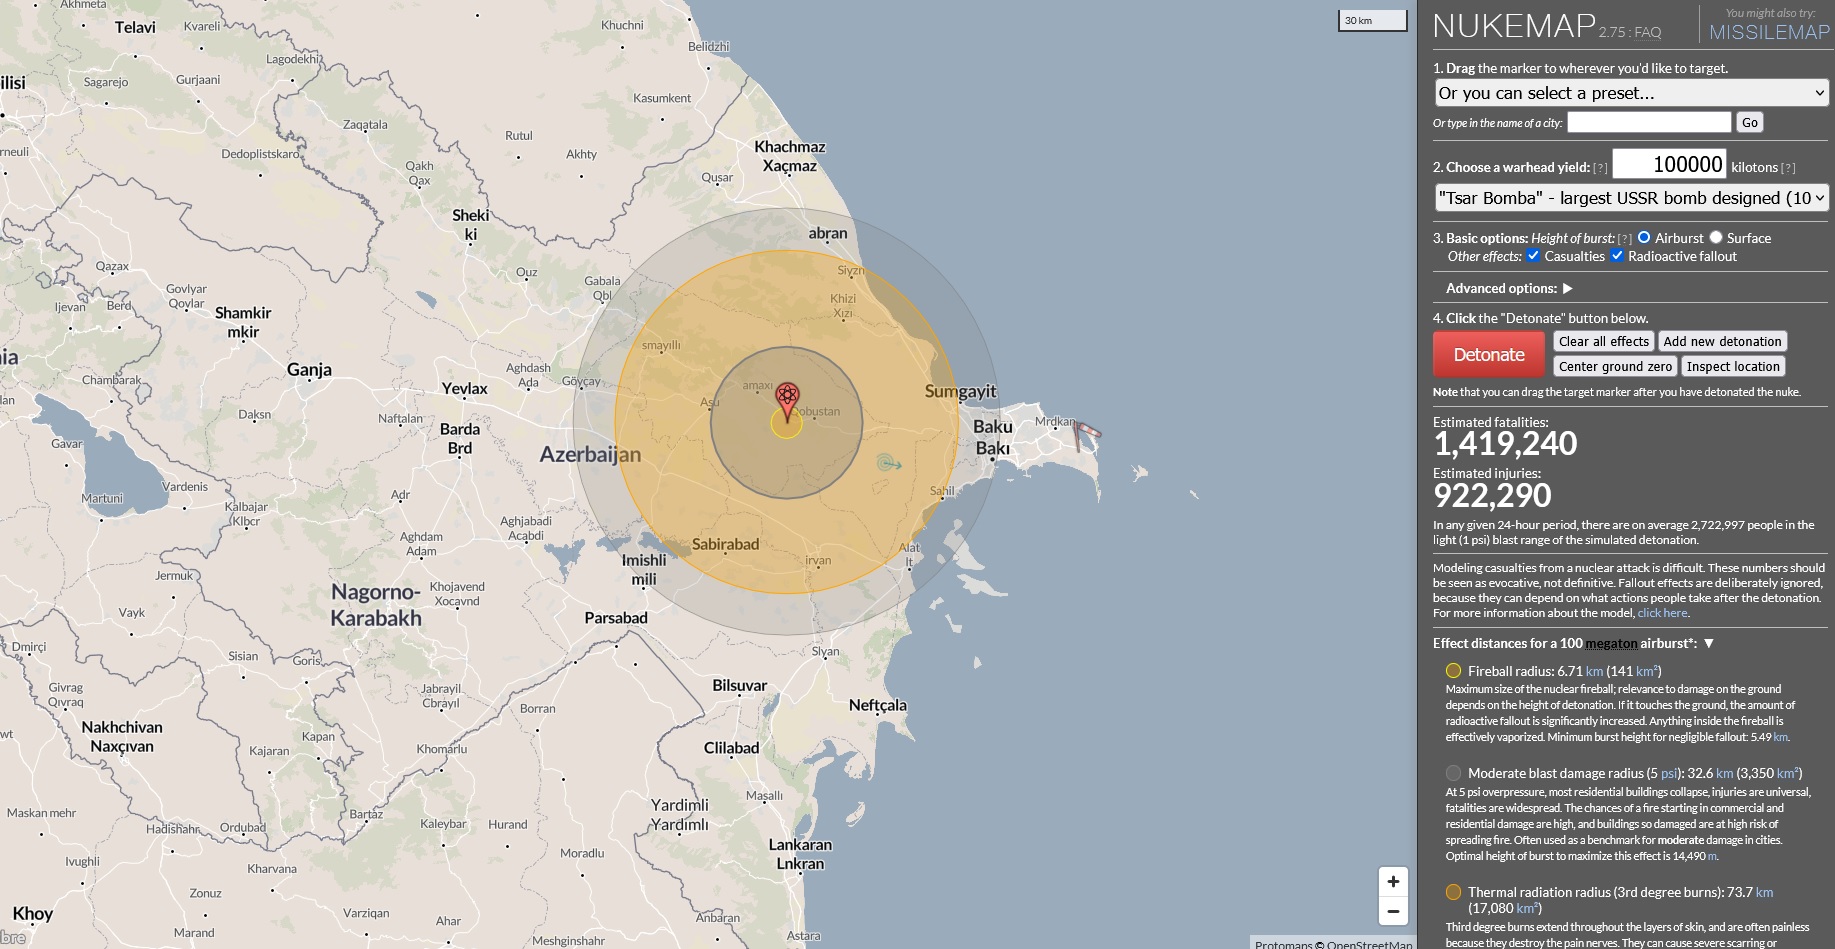This screenshot has height=949, width=1835.
Task: Toggle the Radioactive fallout checkbox
Action: [1617, 255]
